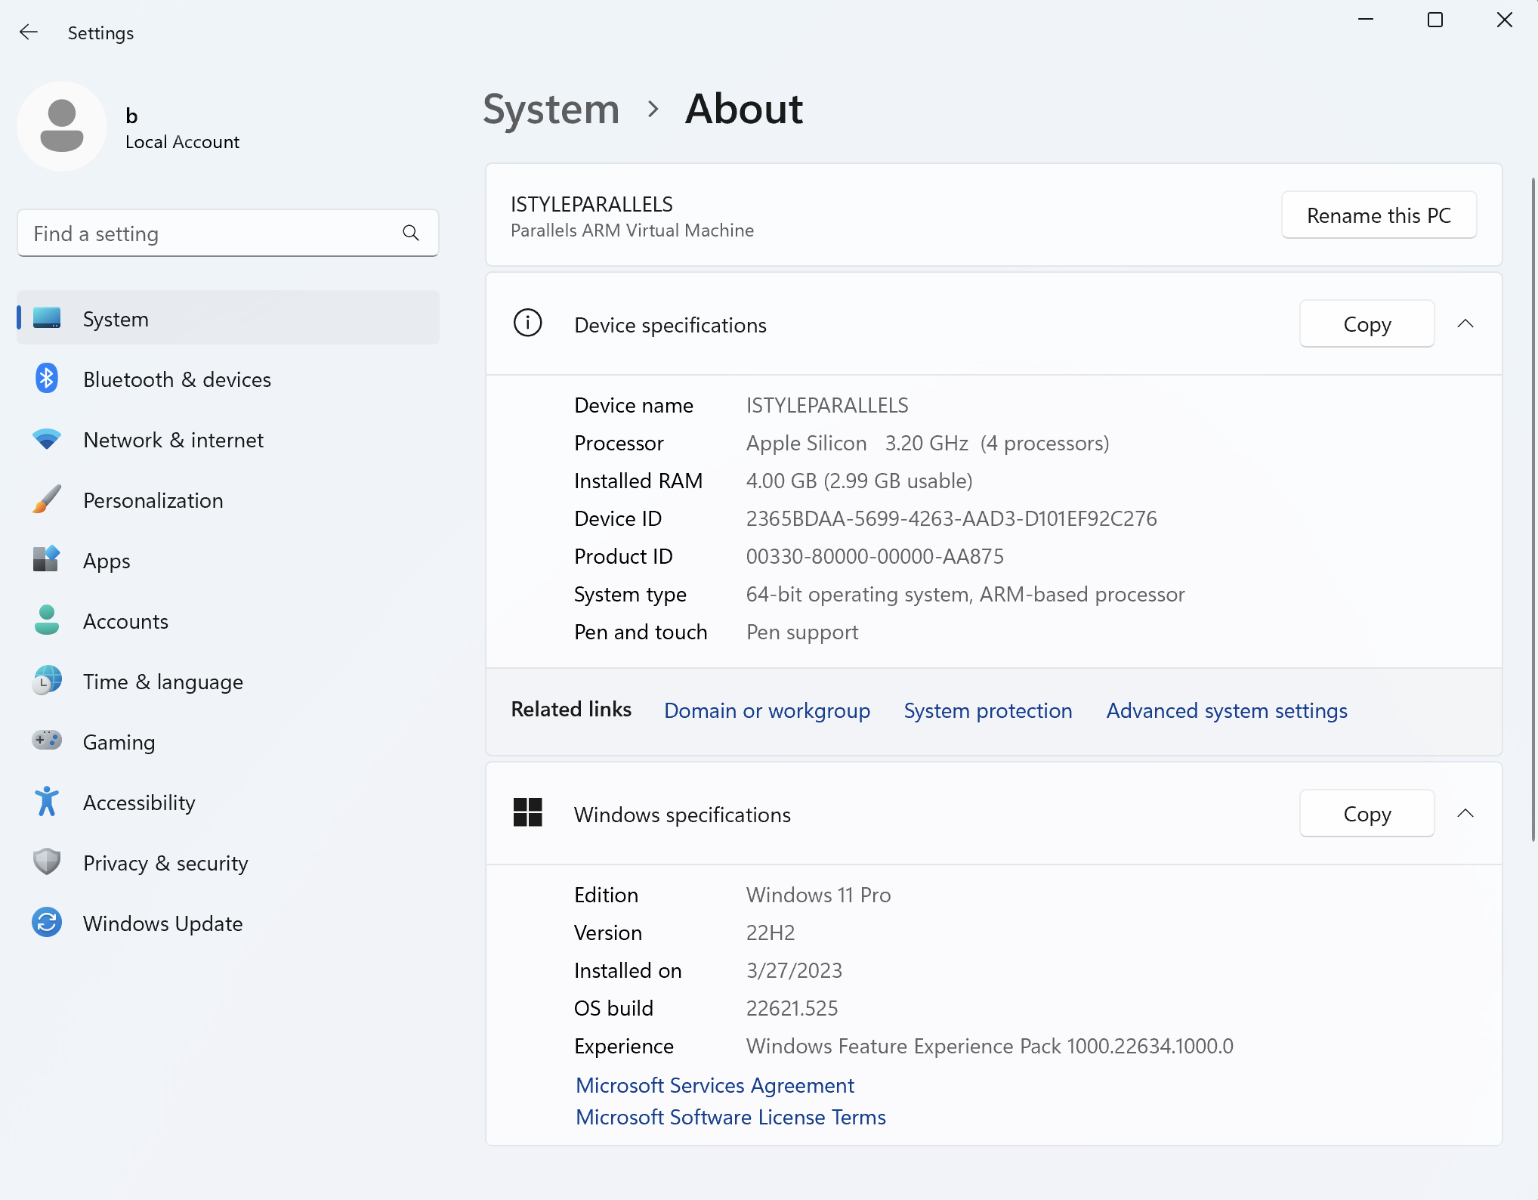Click the Bluetooth & devices icon
The image size is (1538, 1200).
(47, 379)
